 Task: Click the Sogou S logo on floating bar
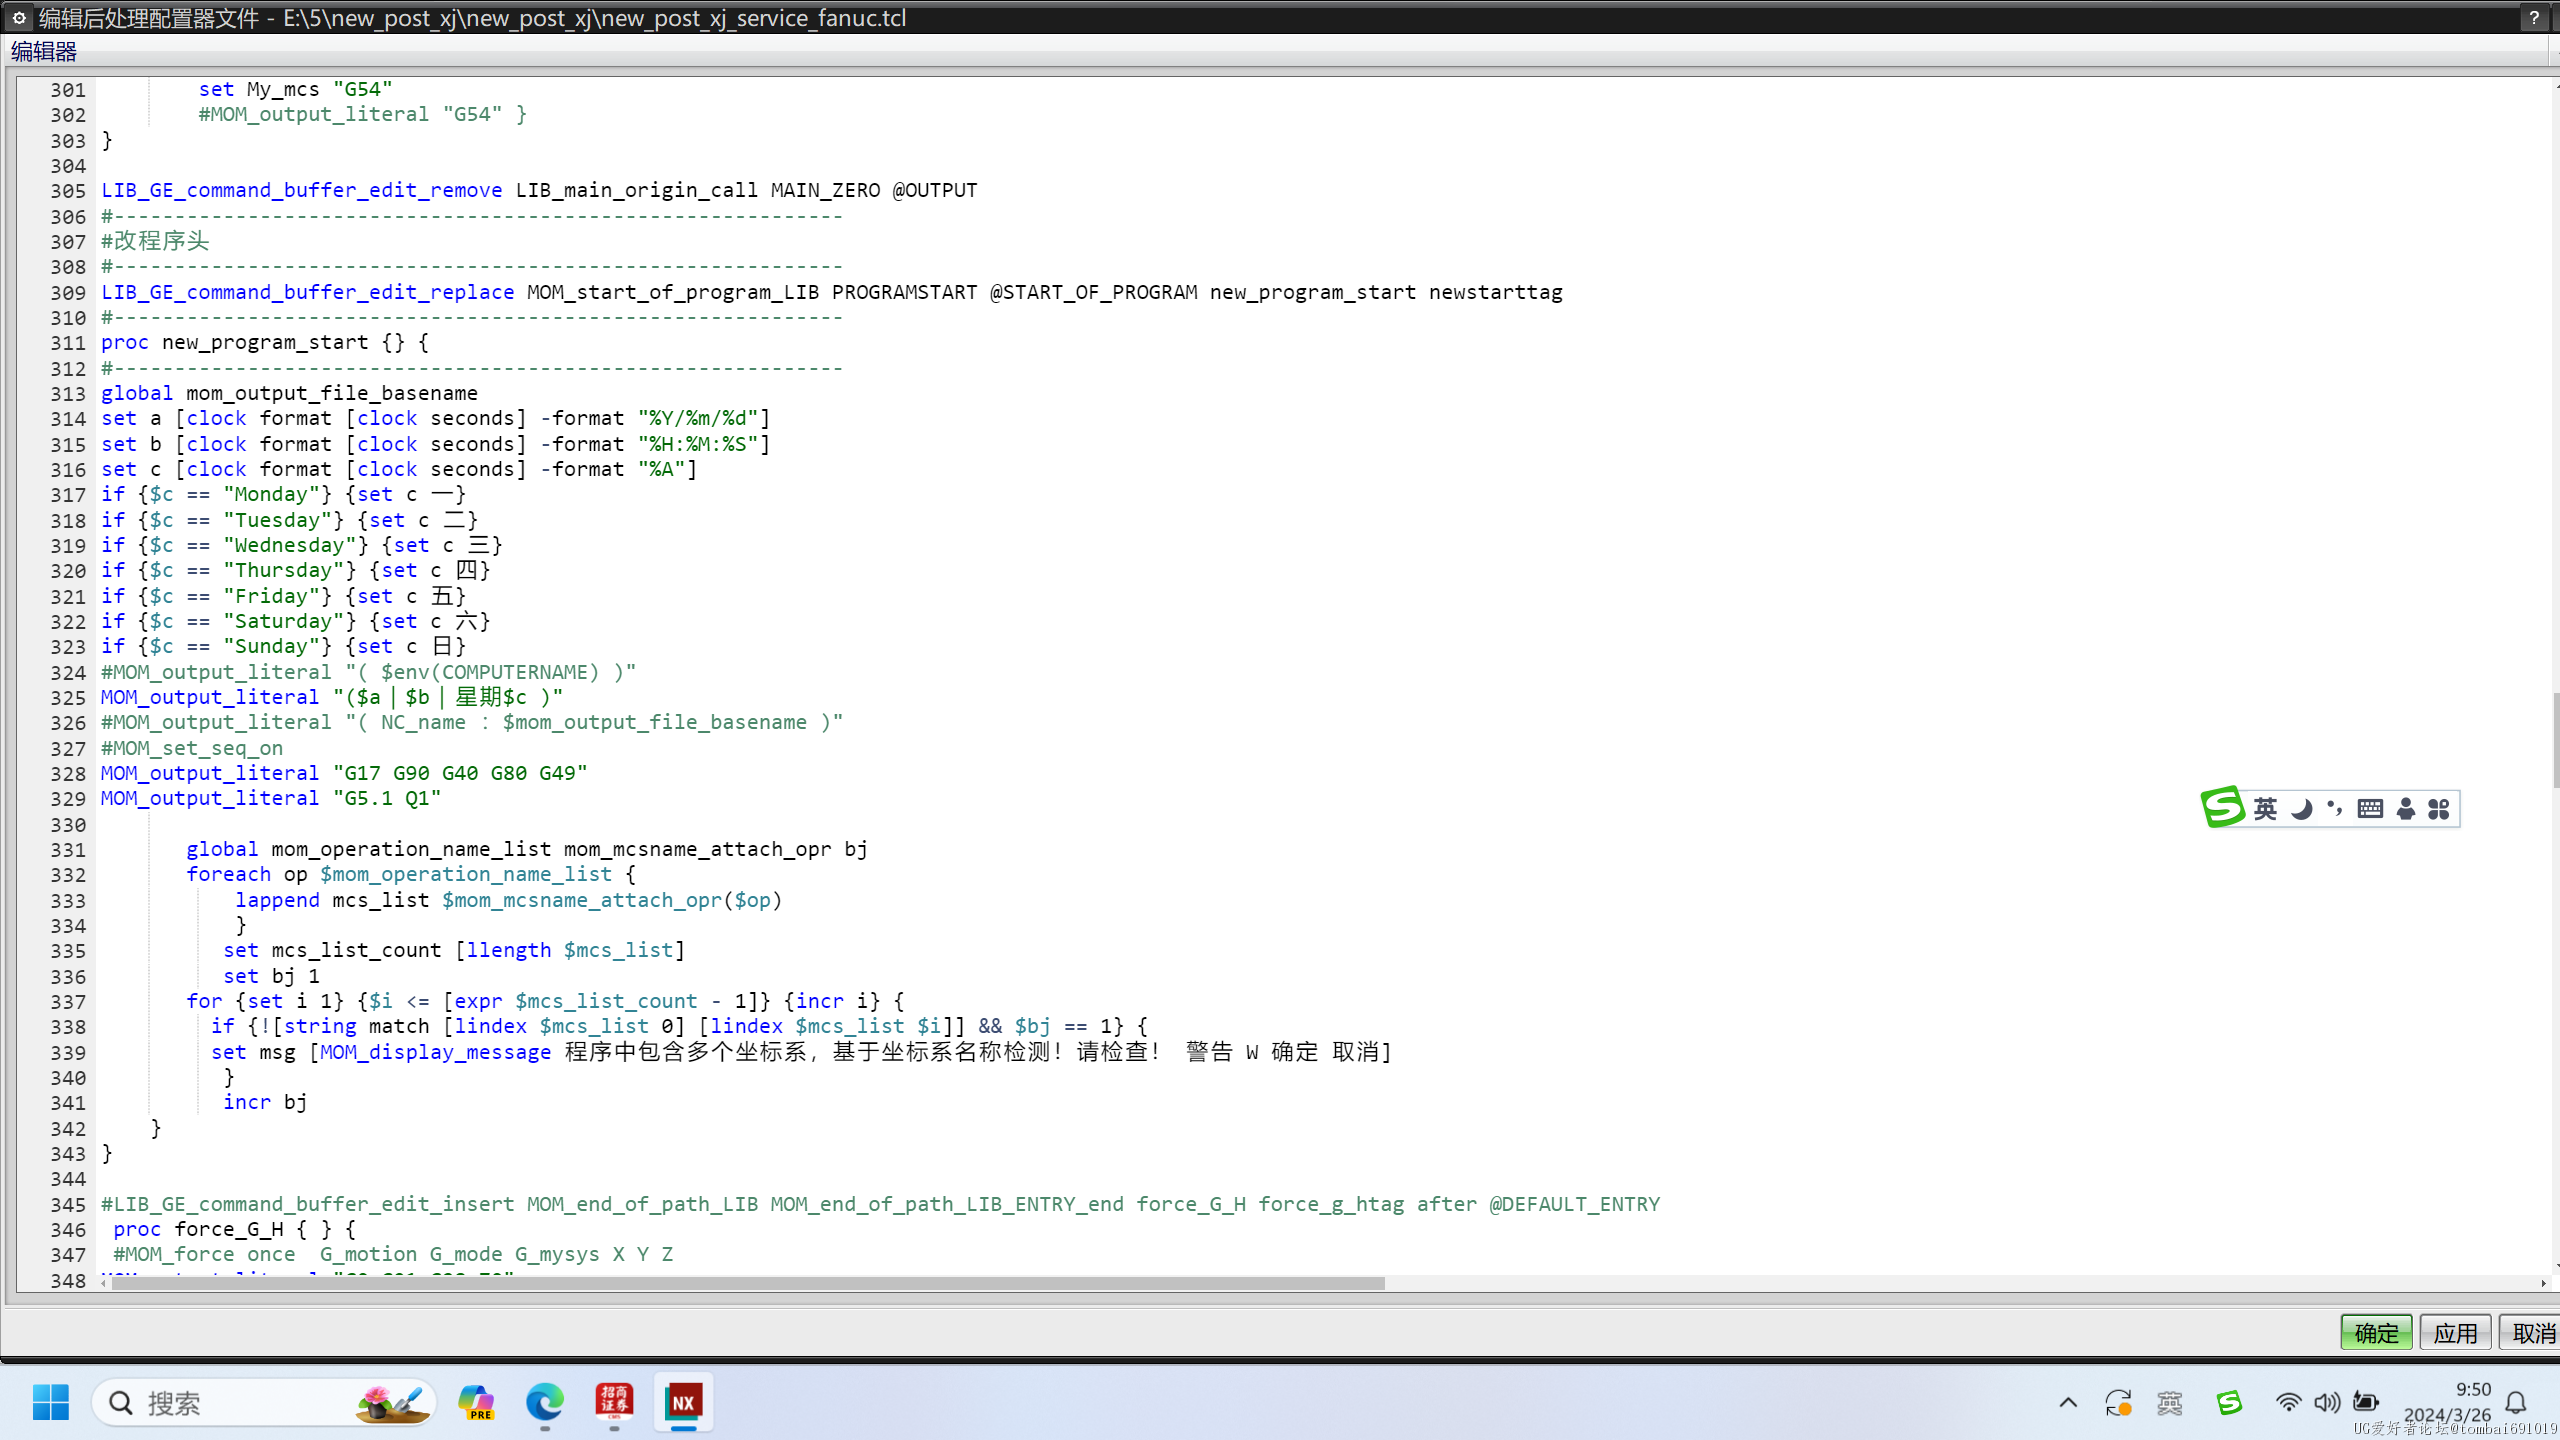pos(2223,807)
